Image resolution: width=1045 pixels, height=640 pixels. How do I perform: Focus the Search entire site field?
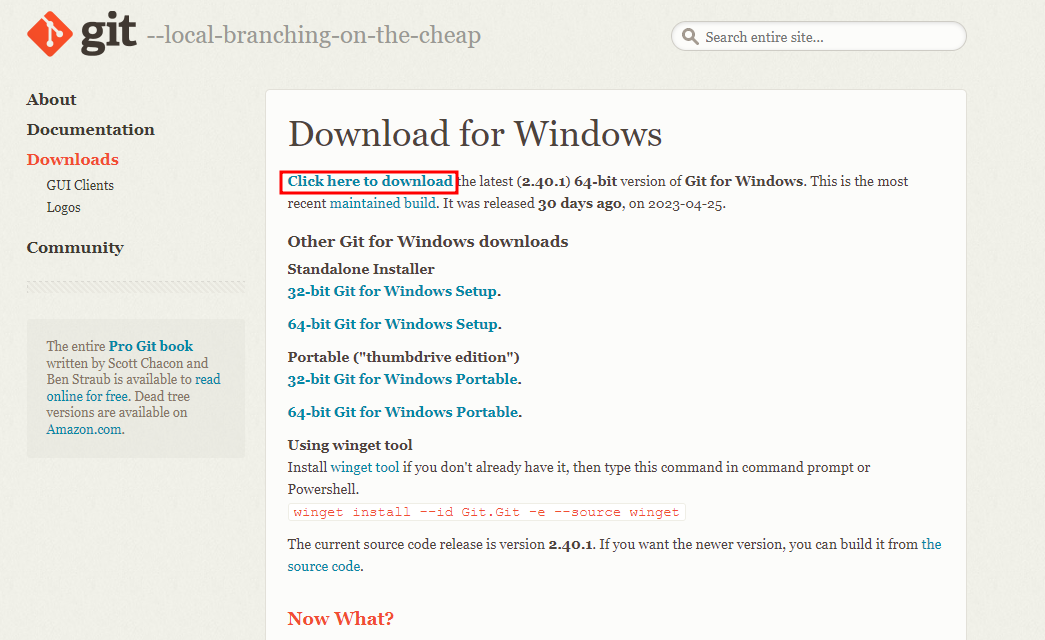pyautogui.click(x=818, y=37)
